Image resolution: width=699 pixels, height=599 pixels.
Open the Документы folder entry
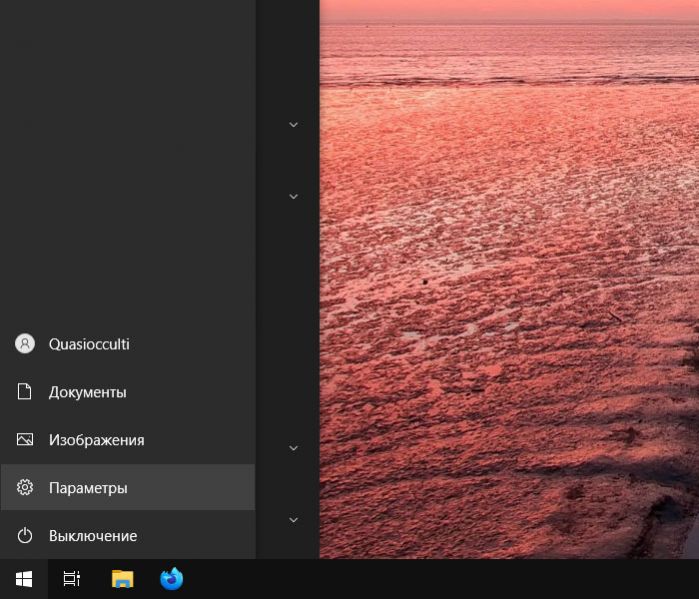click(128, 392)
